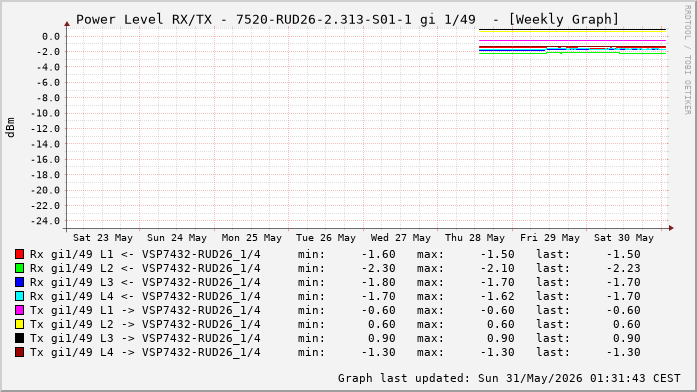Image resolution: width=697 pixels, height=392 pixels.
Task: Click the -24.0 y-axis tick label
Action: point(45,221)
